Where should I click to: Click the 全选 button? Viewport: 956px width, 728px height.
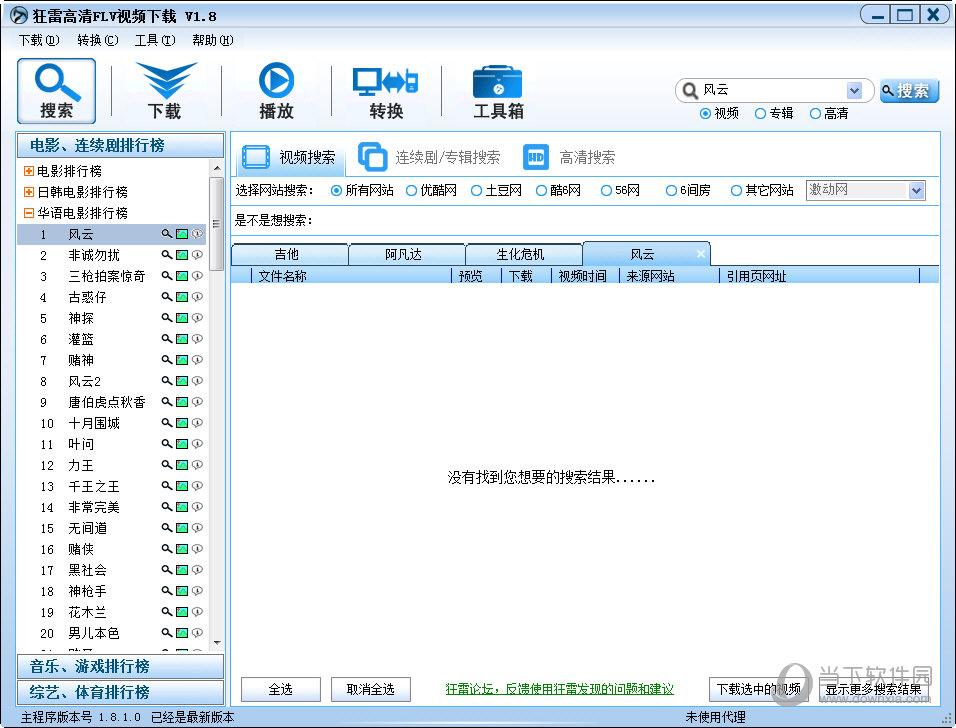(x=280, y=690)
